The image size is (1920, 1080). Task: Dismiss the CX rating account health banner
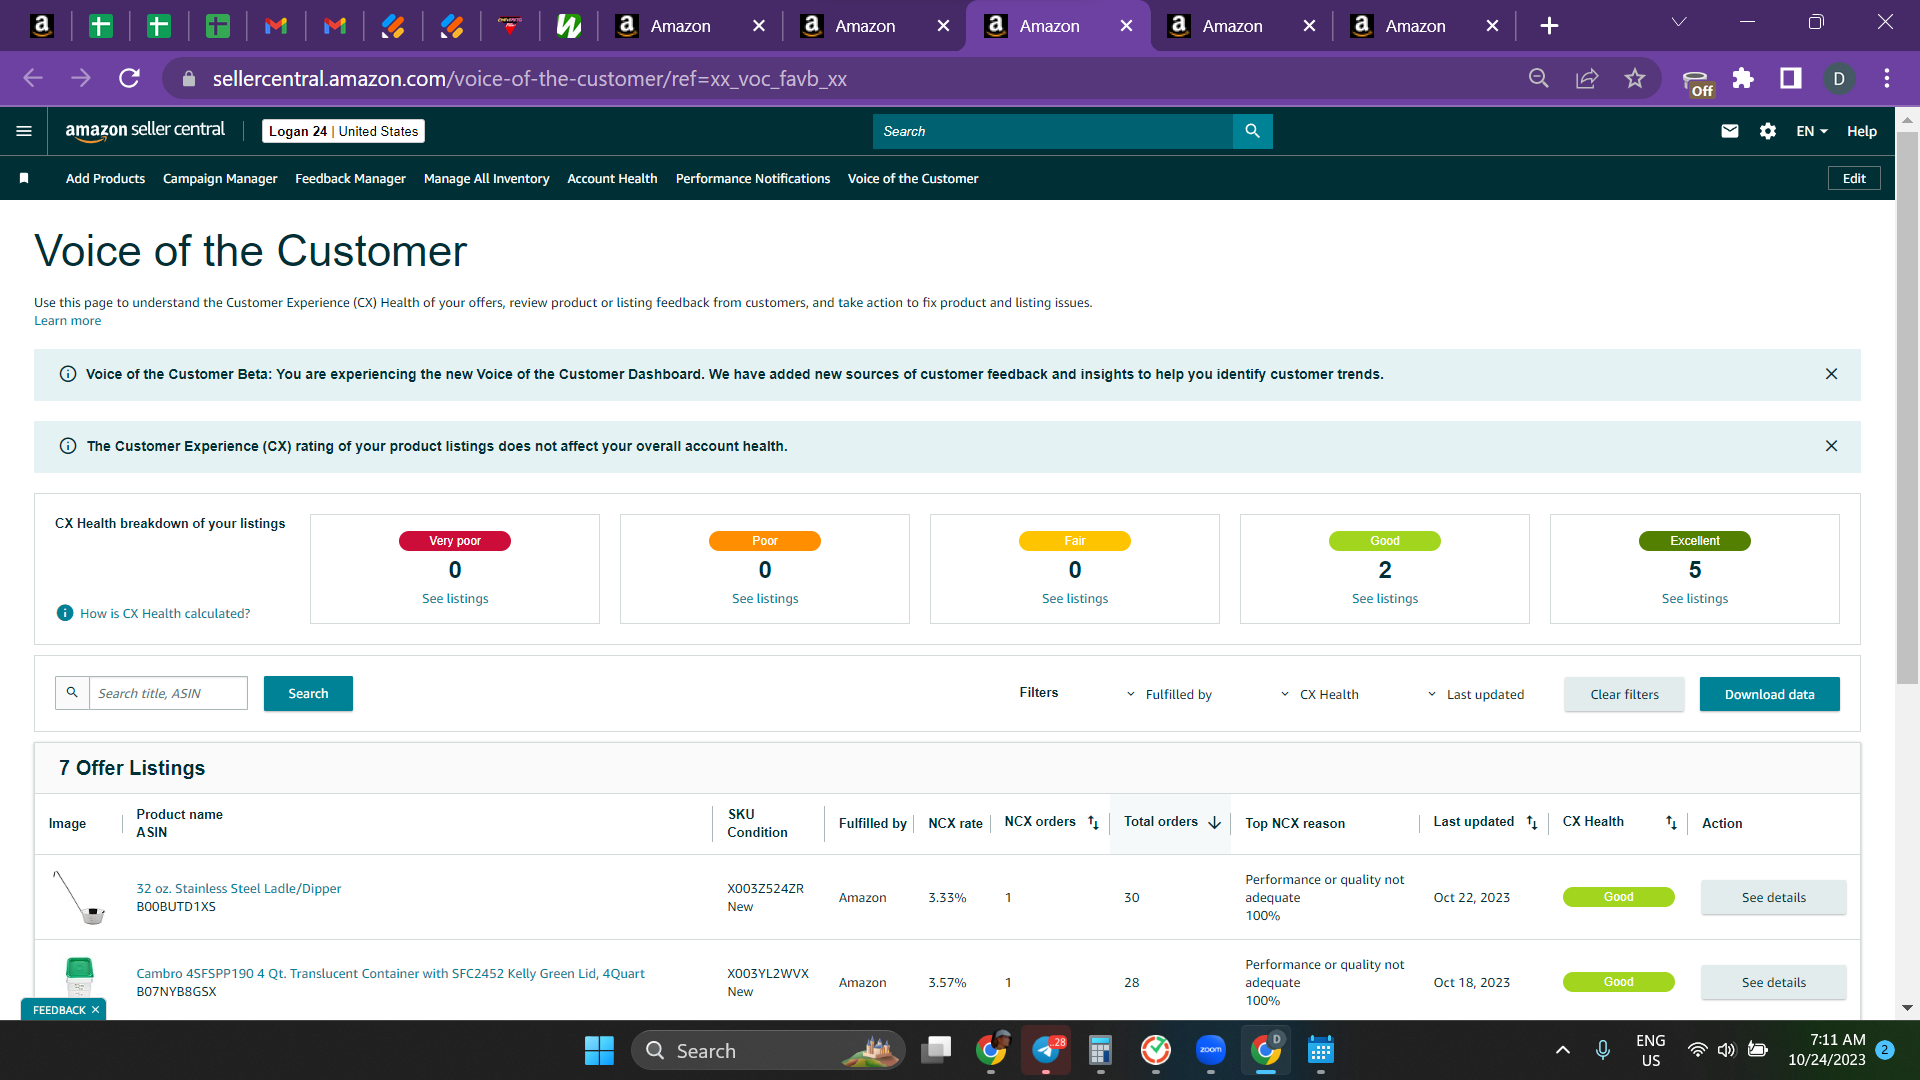(x=1831, y=446)
